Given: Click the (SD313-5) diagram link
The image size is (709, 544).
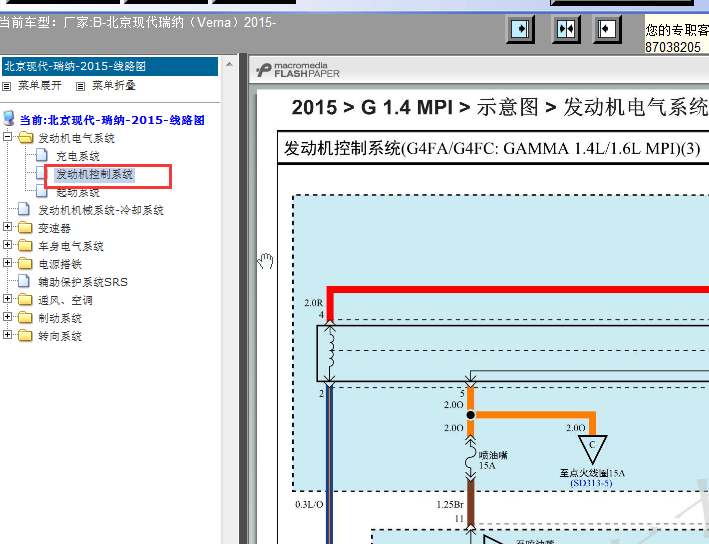Looking at the screenshot, I should [x=591, y=483].
